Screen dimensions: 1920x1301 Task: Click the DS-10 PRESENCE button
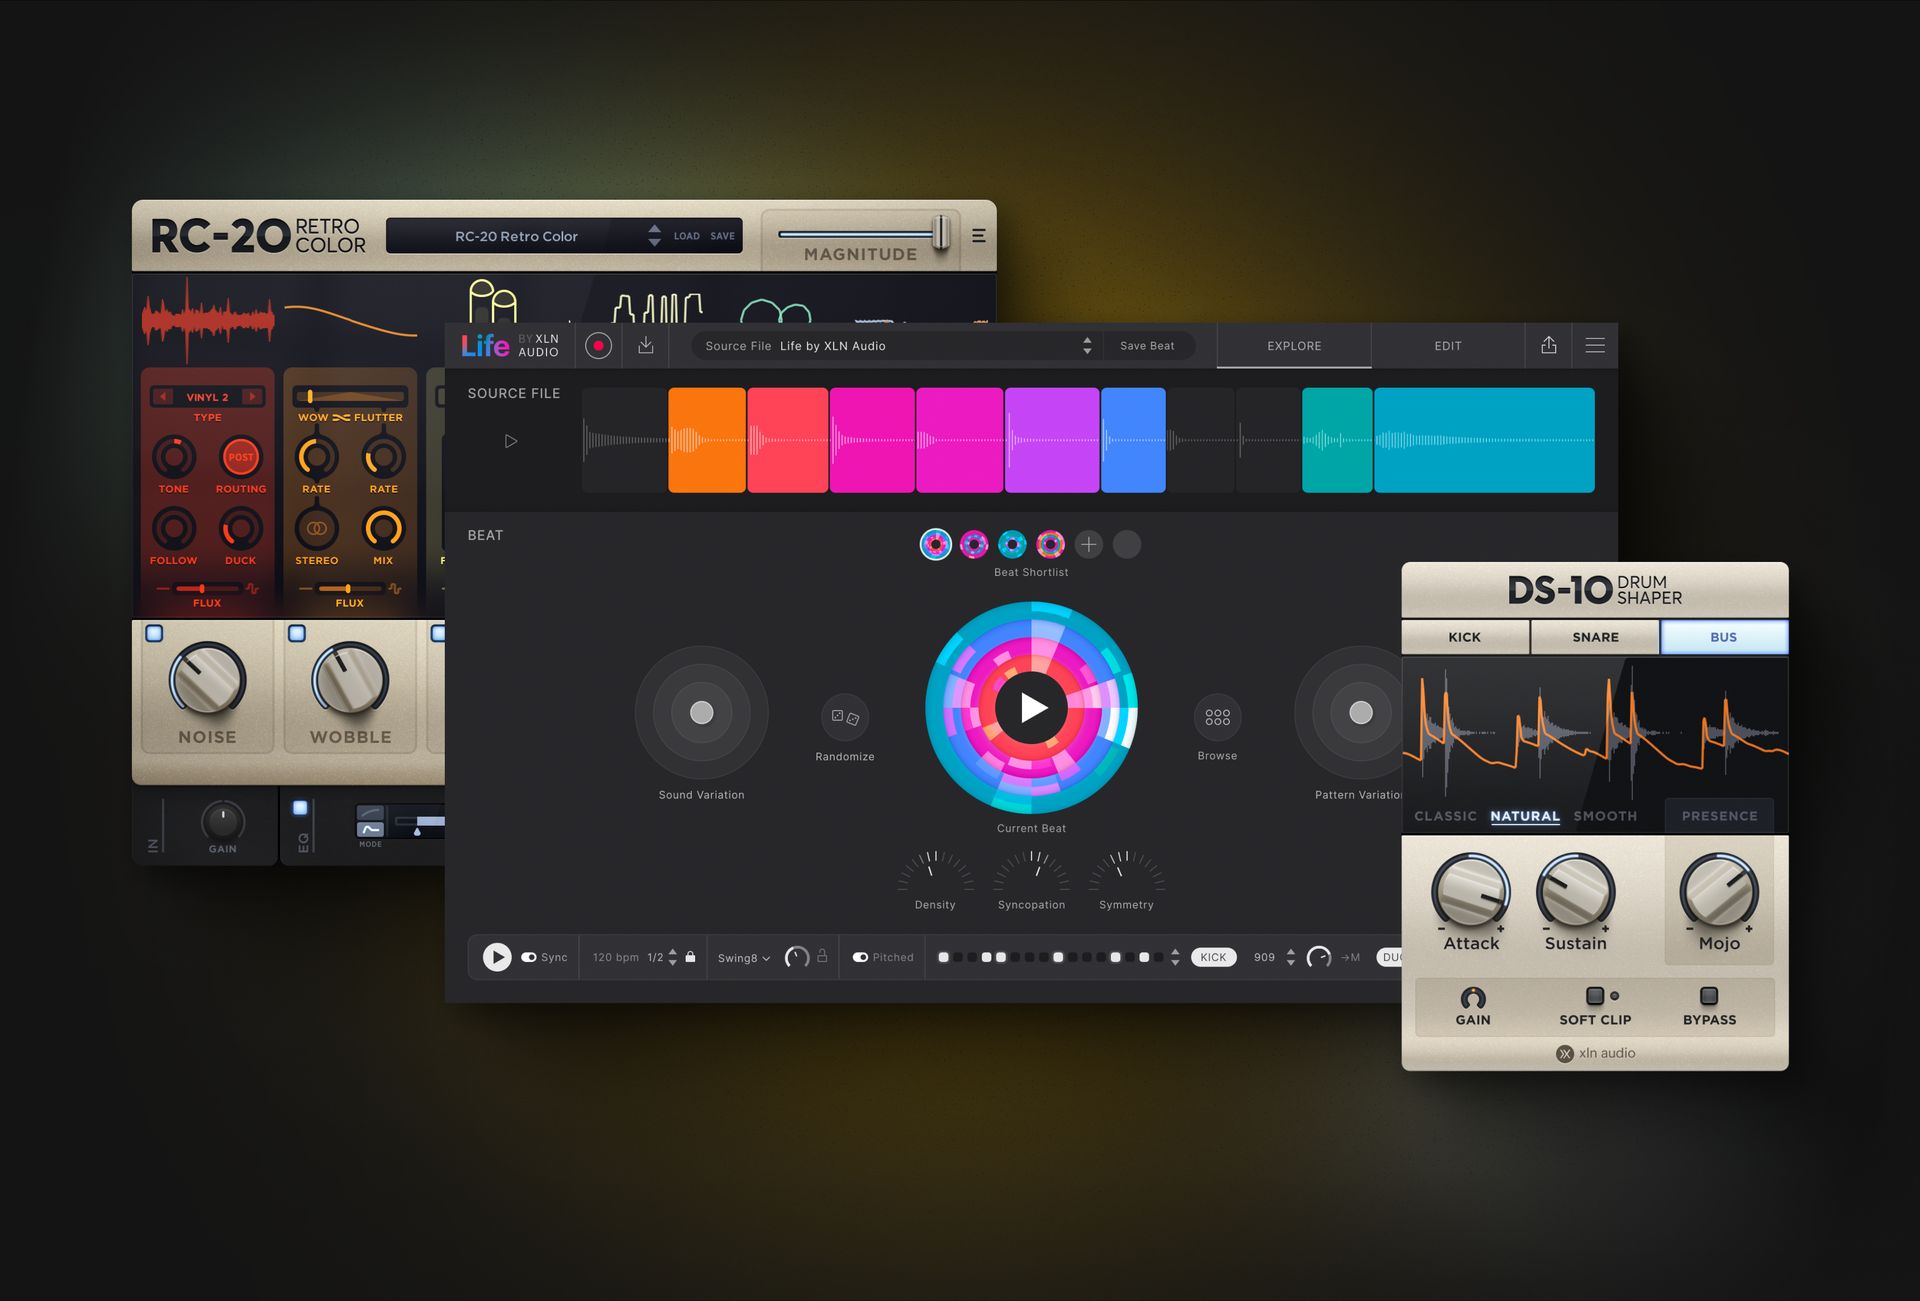coord(1719,816)
